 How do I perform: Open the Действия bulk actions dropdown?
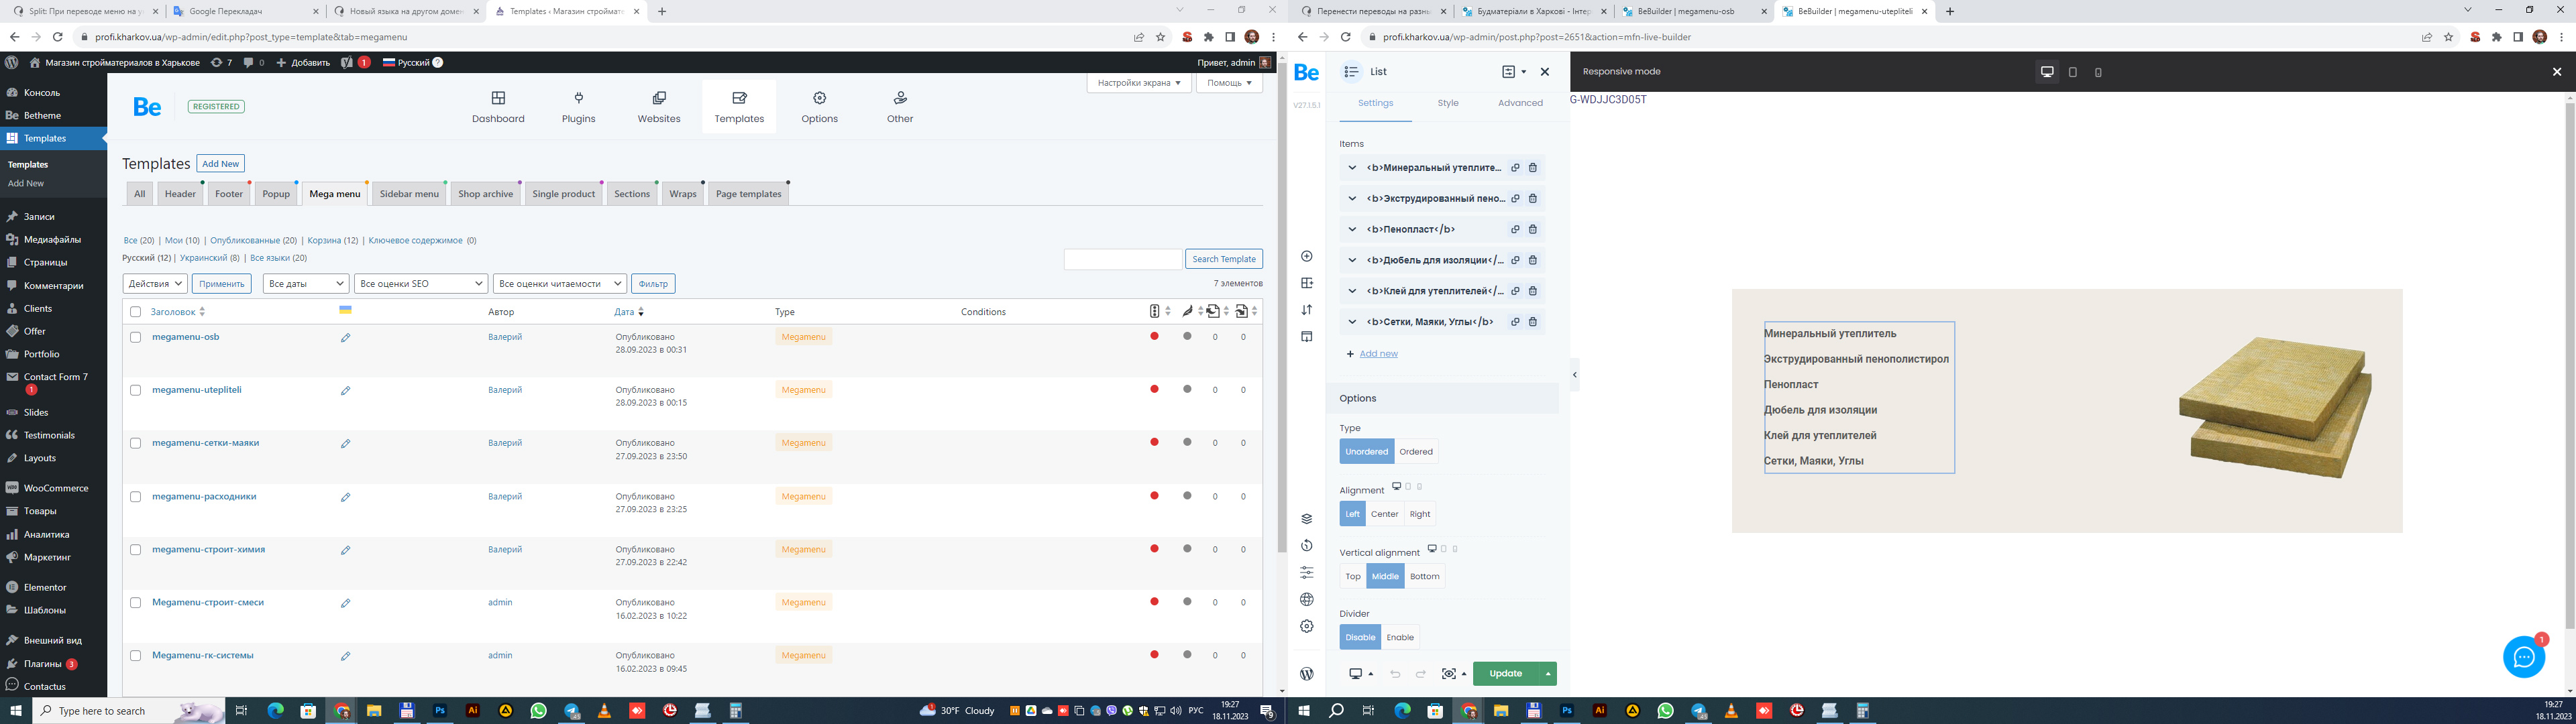[x=155, y=284]
